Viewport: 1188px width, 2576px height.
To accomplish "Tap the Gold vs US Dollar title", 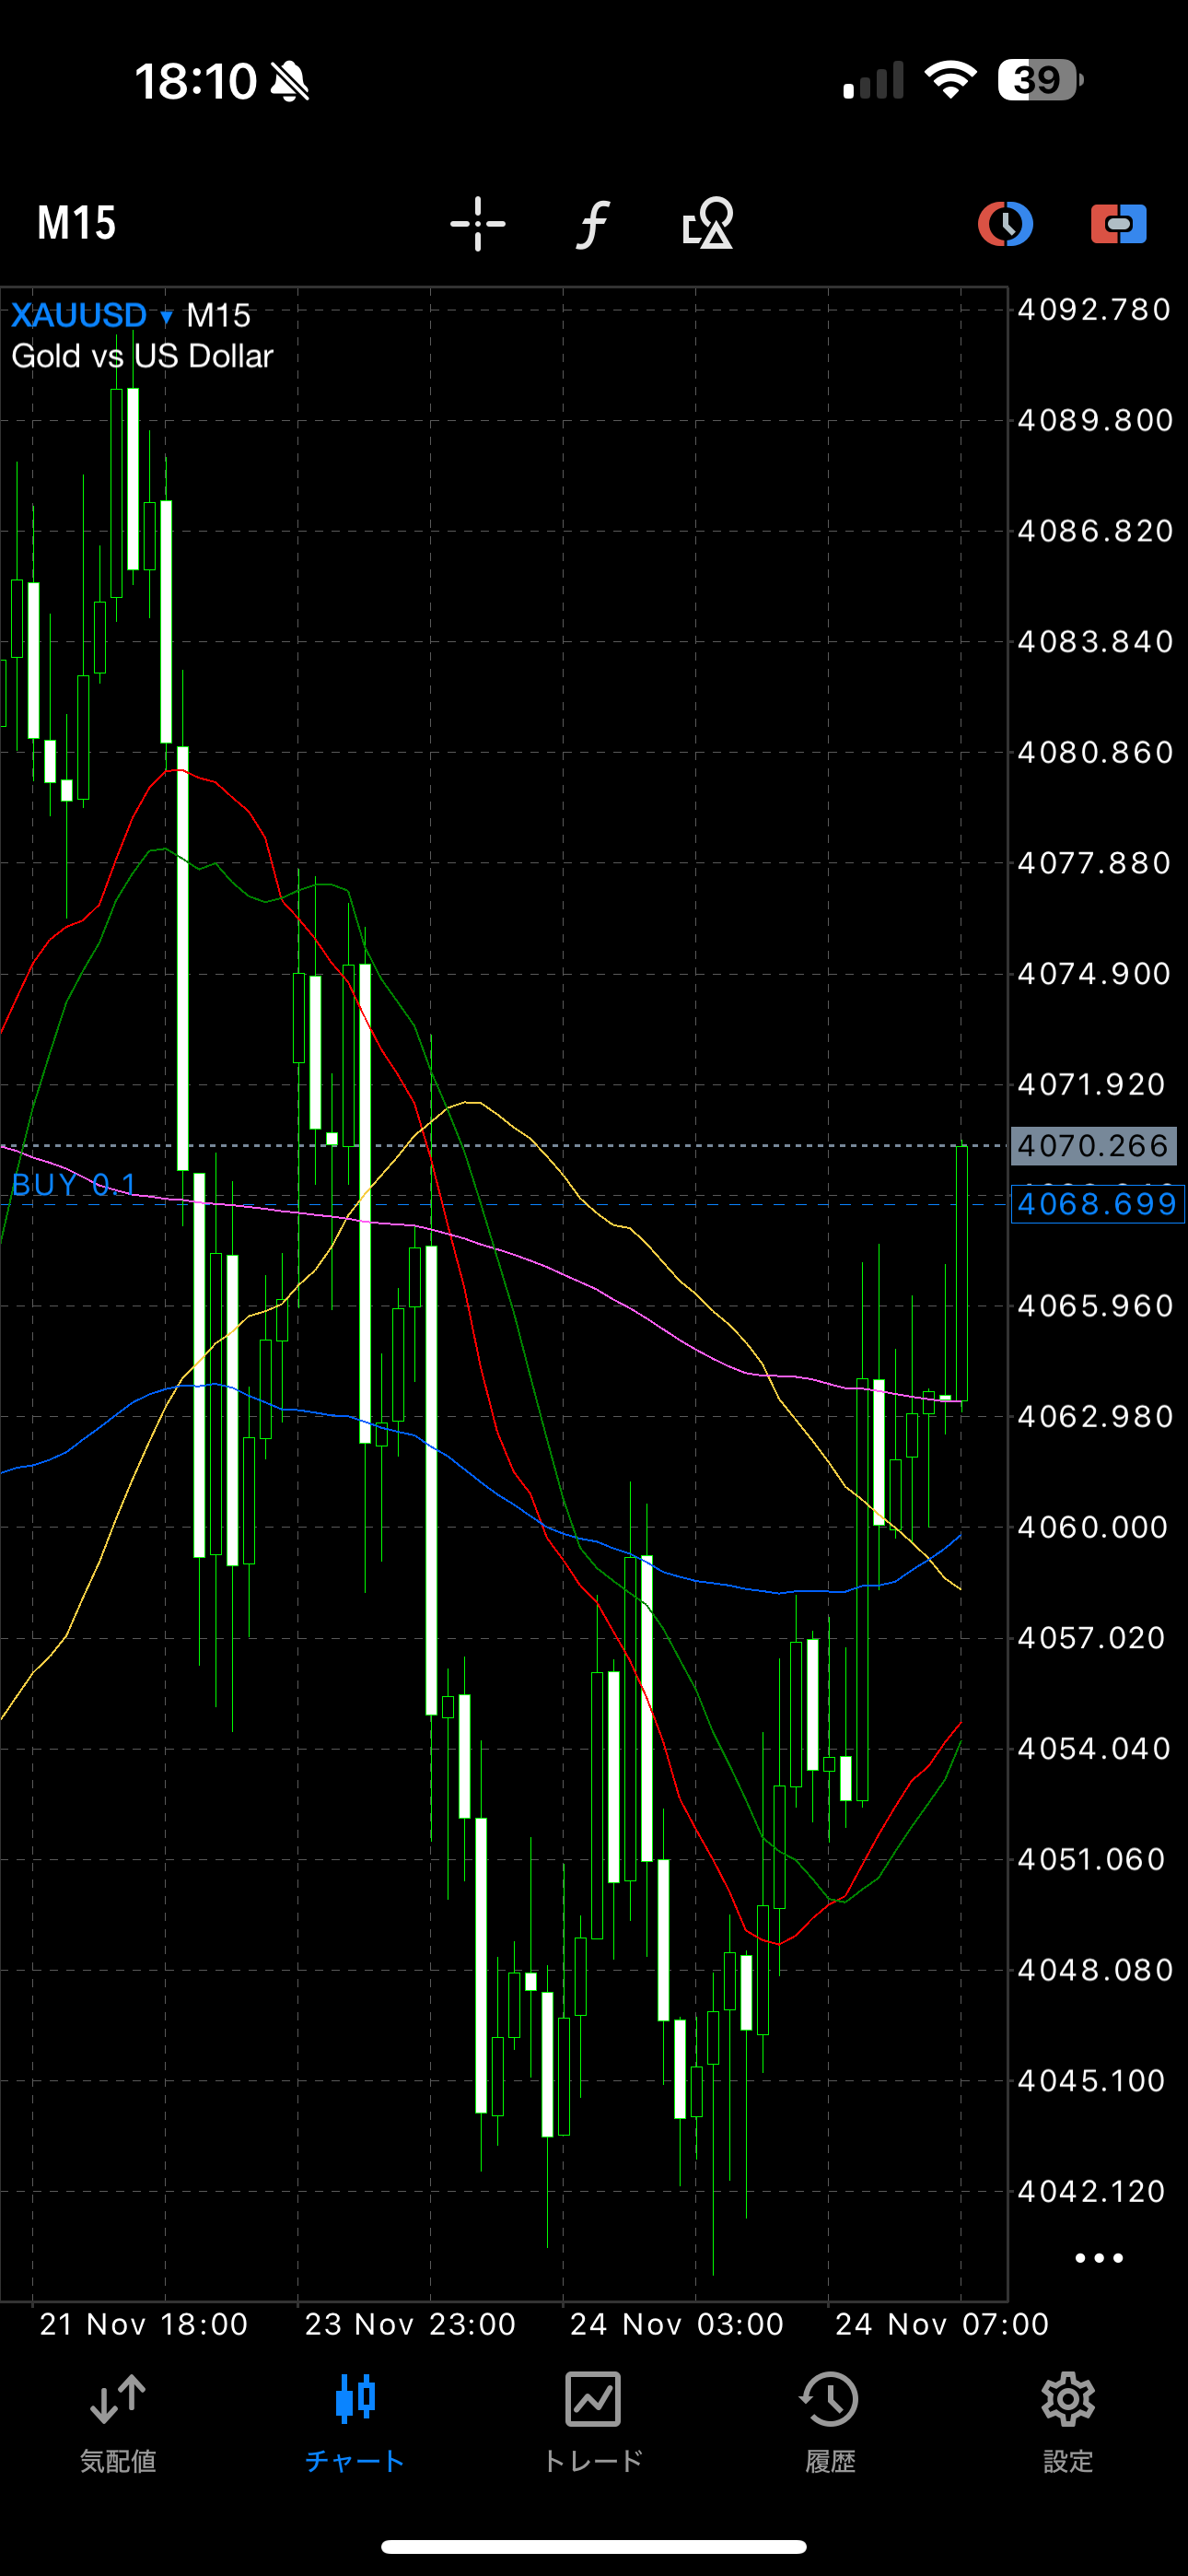I will click(x=142, y=356).
